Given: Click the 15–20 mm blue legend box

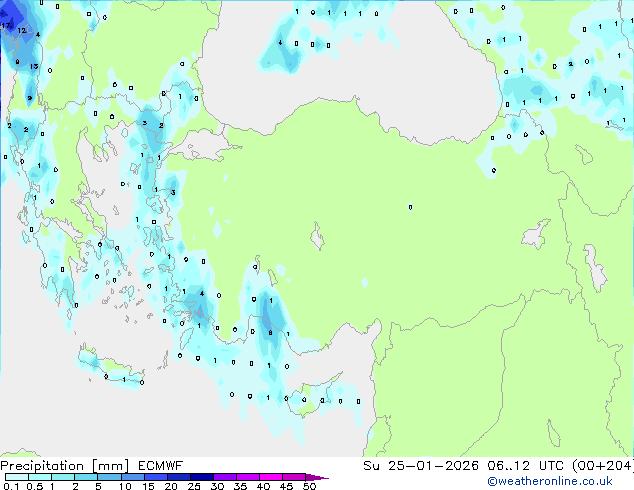Looking at the screenshot, I should [x=155, y=477].
